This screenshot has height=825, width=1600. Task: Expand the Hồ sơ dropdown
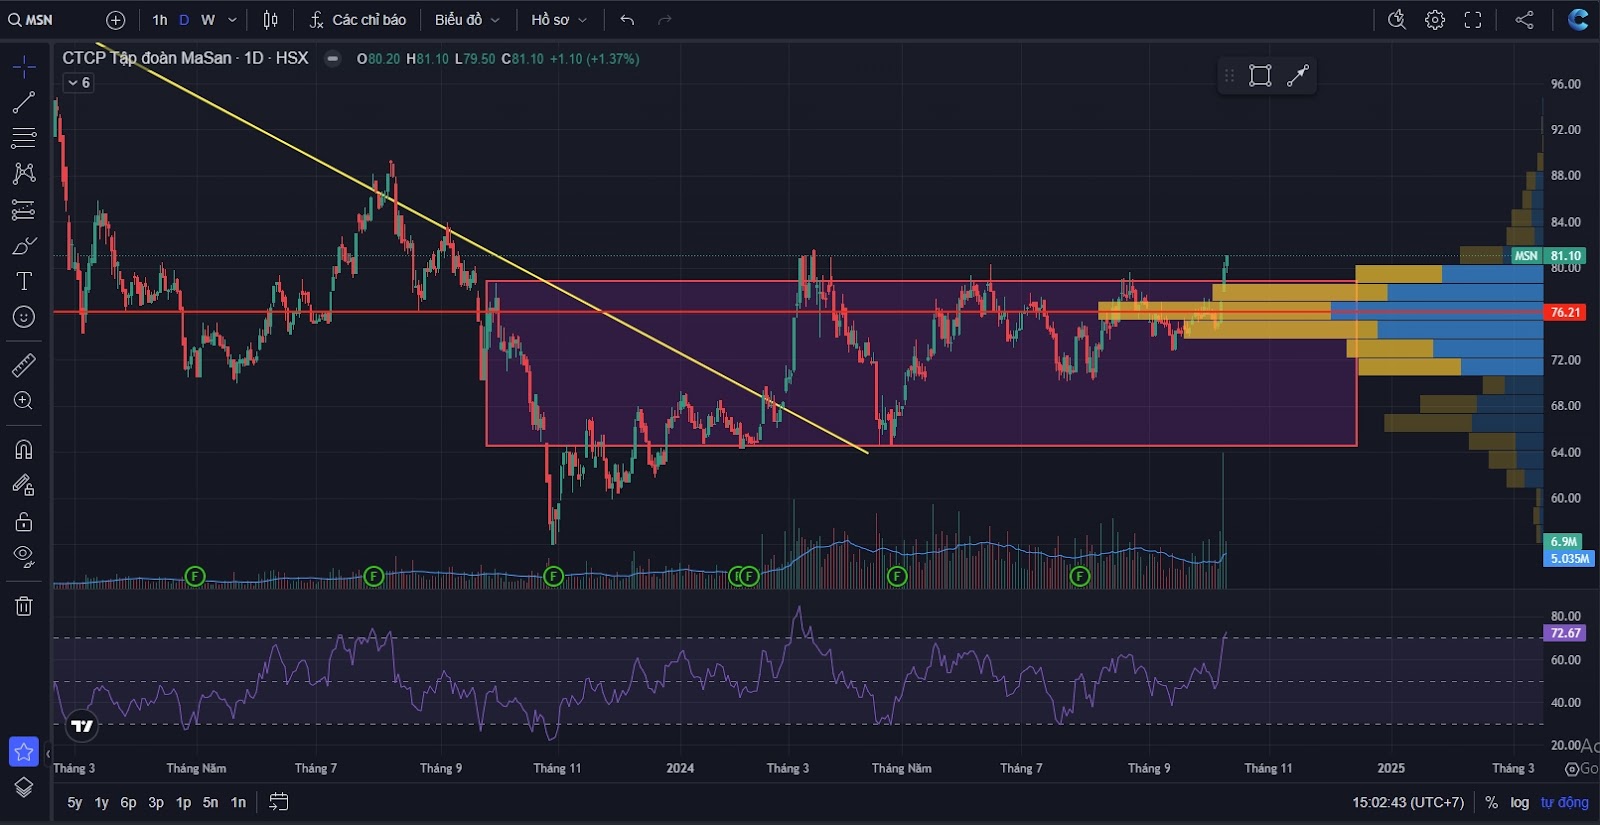[559, 20]
